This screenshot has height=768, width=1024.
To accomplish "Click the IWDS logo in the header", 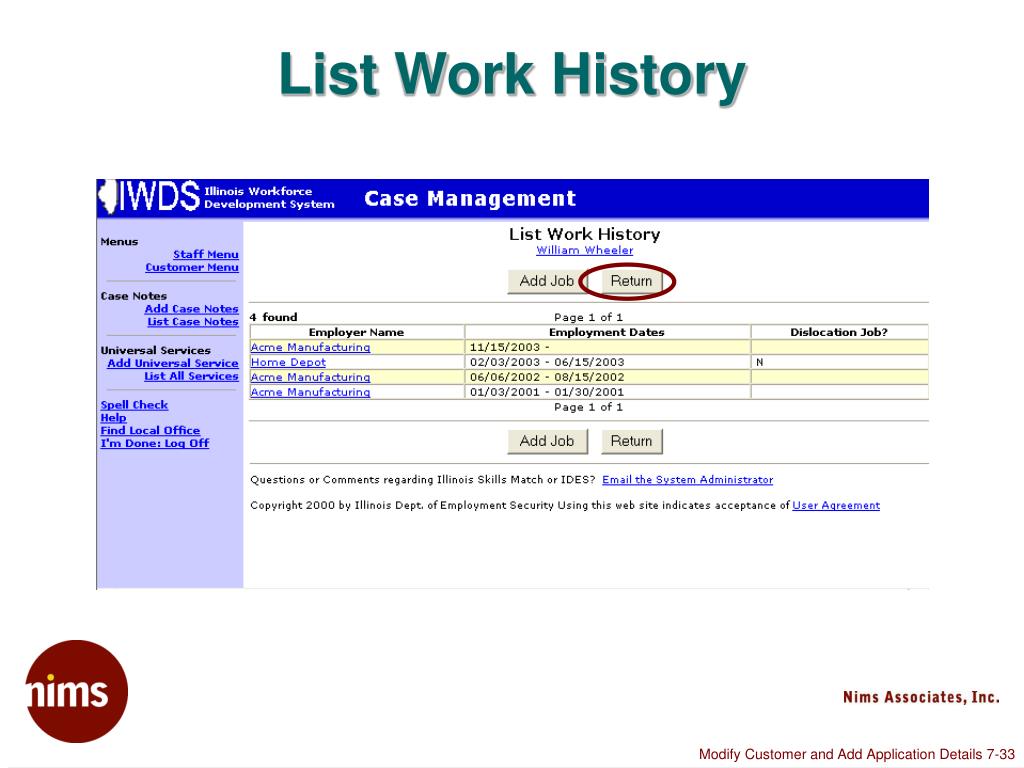I will 149,197.
